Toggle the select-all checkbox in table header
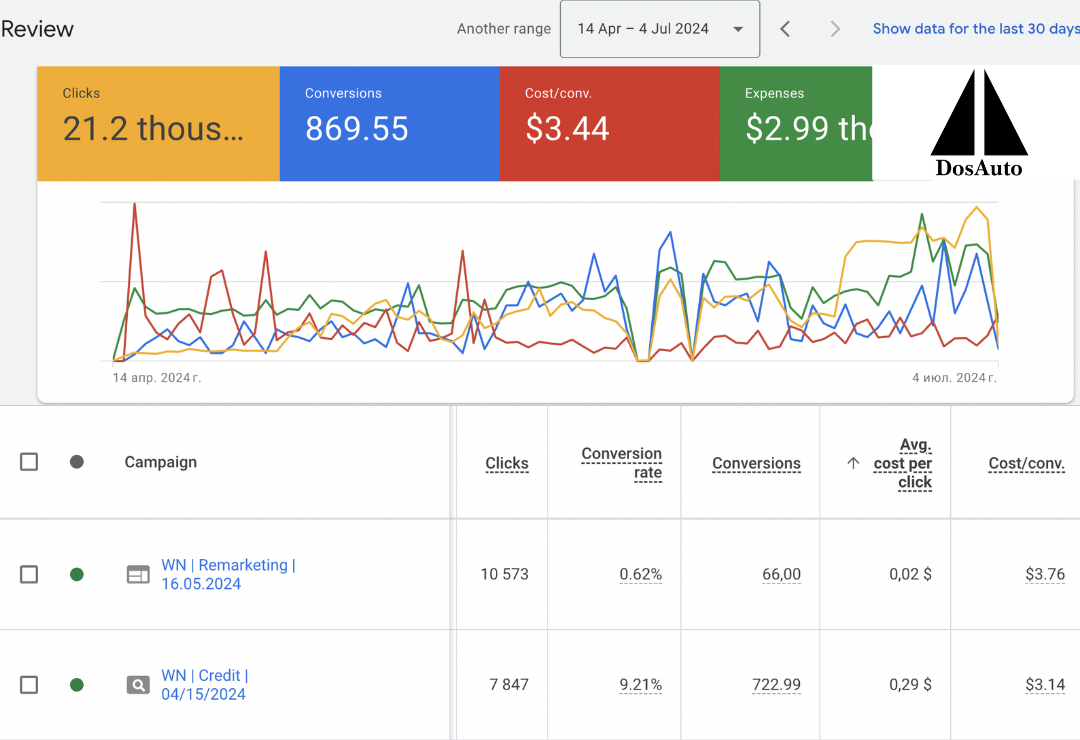1080x740 pixels. 29,462
